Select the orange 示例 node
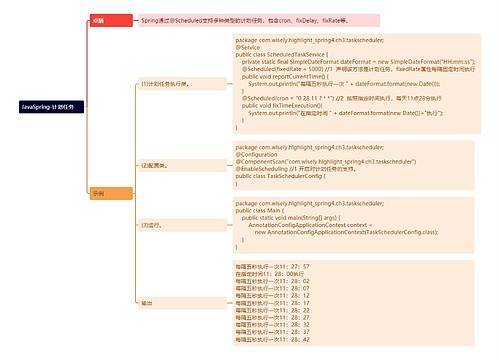This screenshot has width=500, height=360. tap(111, 193)
